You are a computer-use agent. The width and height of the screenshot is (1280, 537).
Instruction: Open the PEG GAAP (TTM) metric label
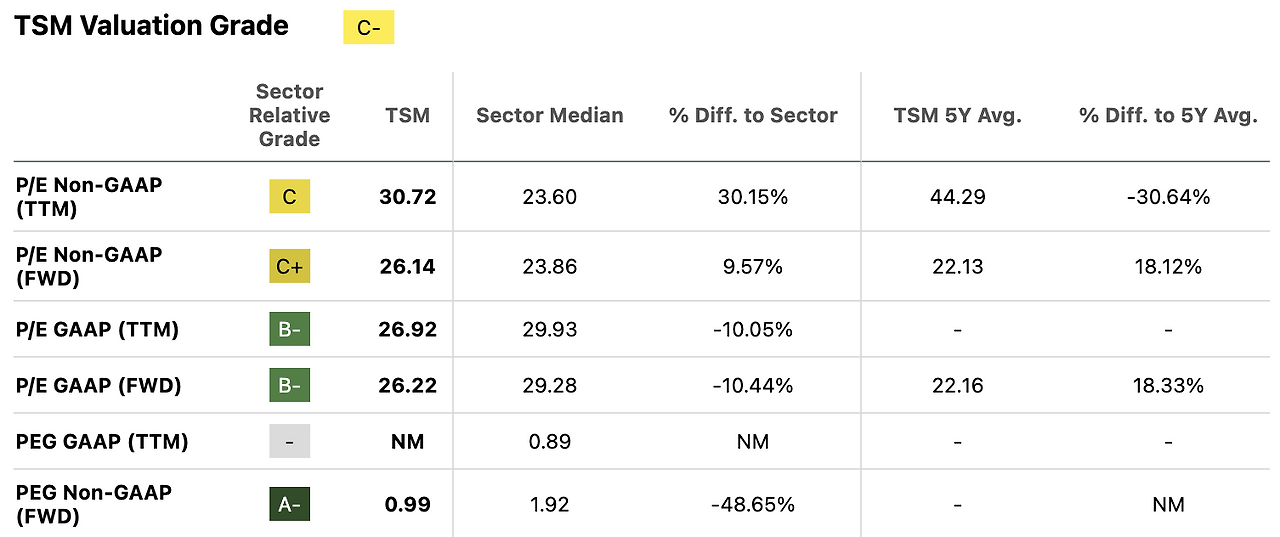pyautogui.click(x=102, y=441)
